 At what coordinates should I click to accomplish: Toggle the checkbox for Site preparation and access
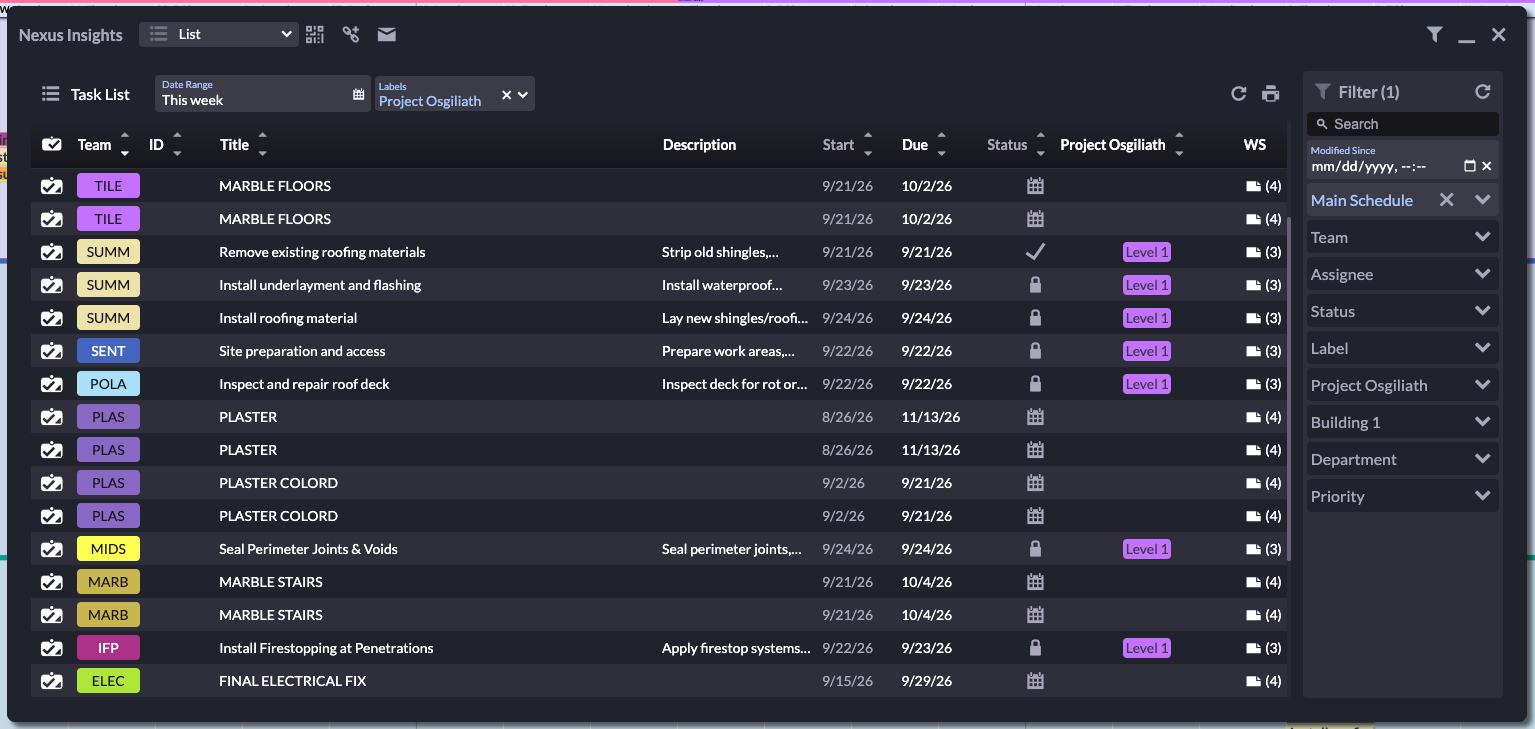[52, 351]
